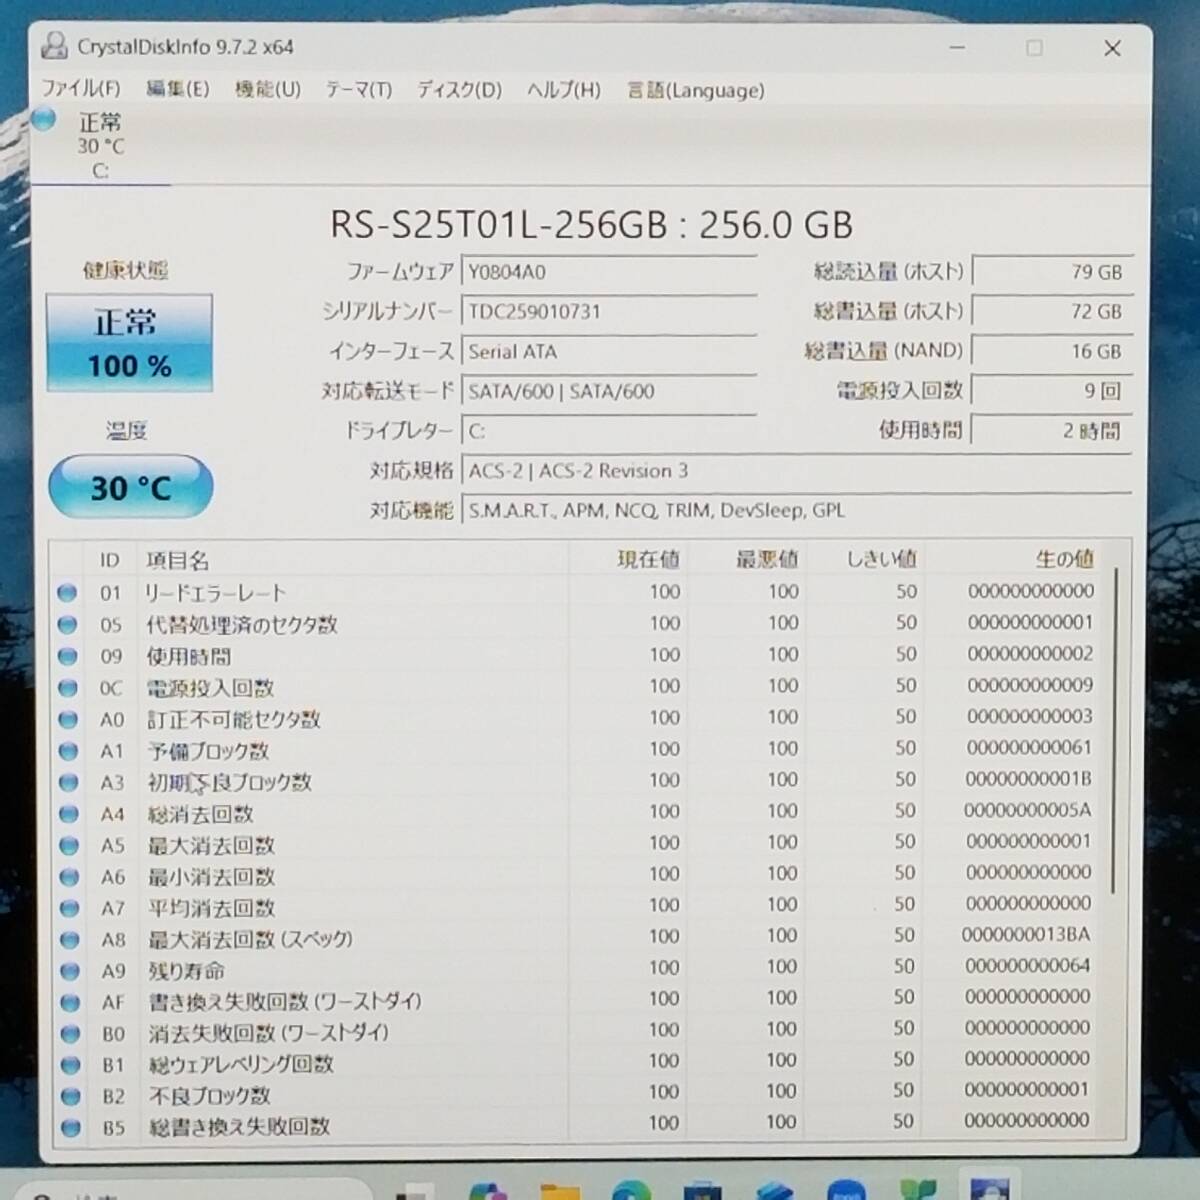Image resolution: width=1200 pixels, height=1200 pixels.
Task: Select the C: disk tab with 30 °C
Action: [100, 146]
